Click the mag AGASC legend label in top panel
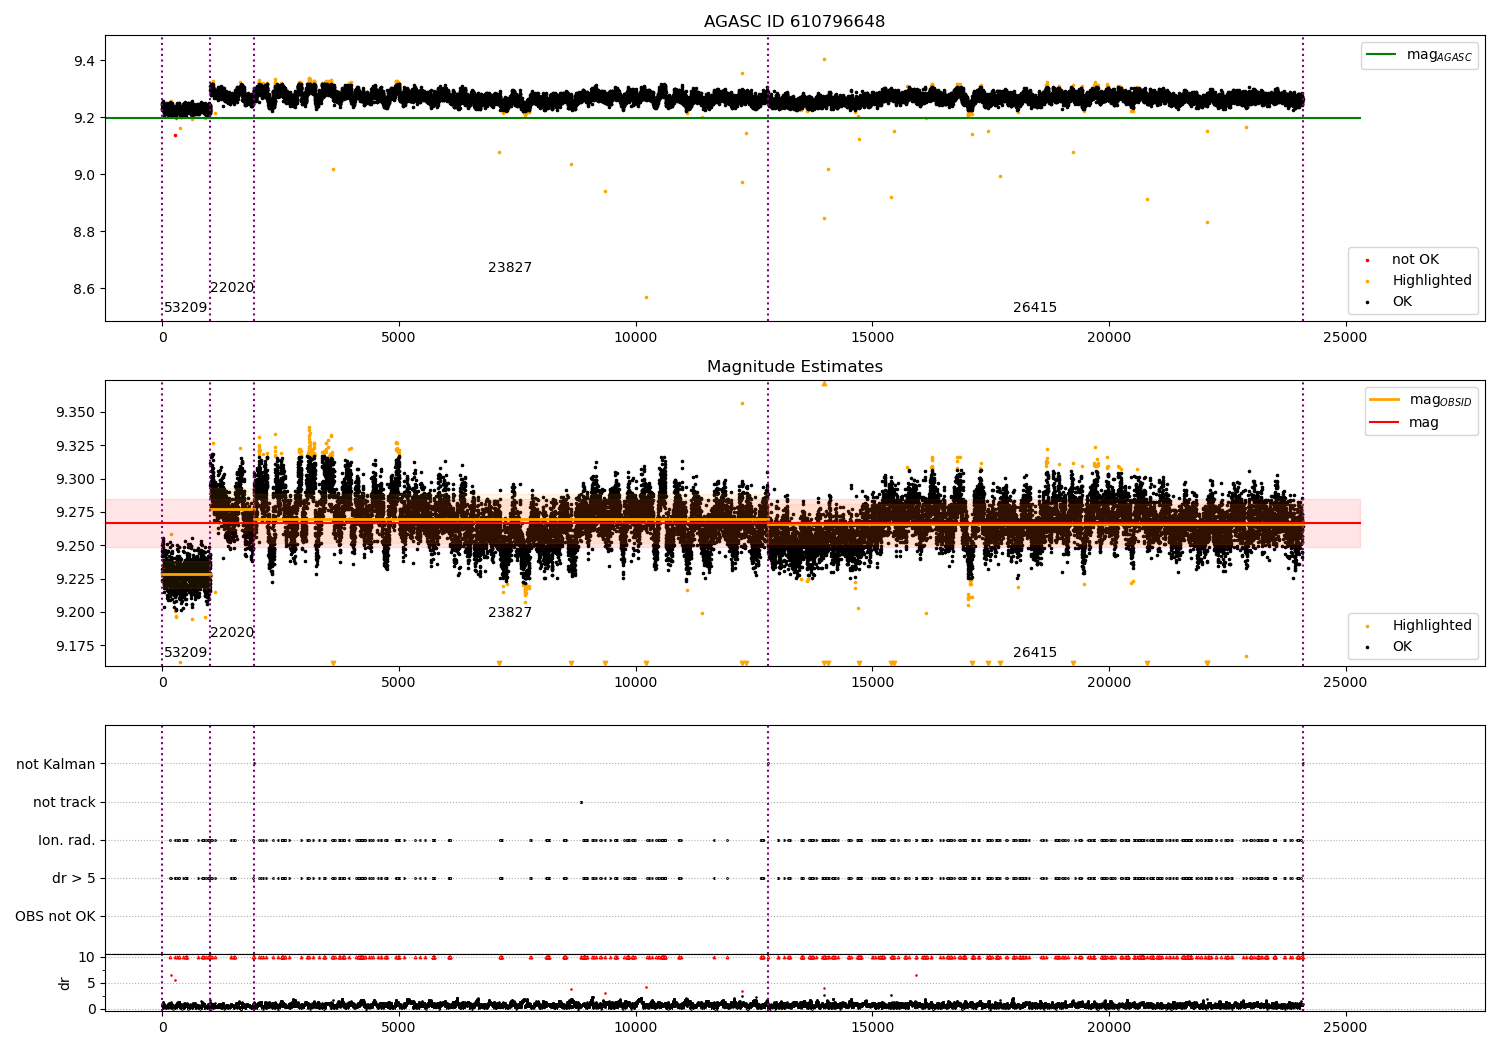This screenshot has height=1050, width=1500. [1439, 56]
